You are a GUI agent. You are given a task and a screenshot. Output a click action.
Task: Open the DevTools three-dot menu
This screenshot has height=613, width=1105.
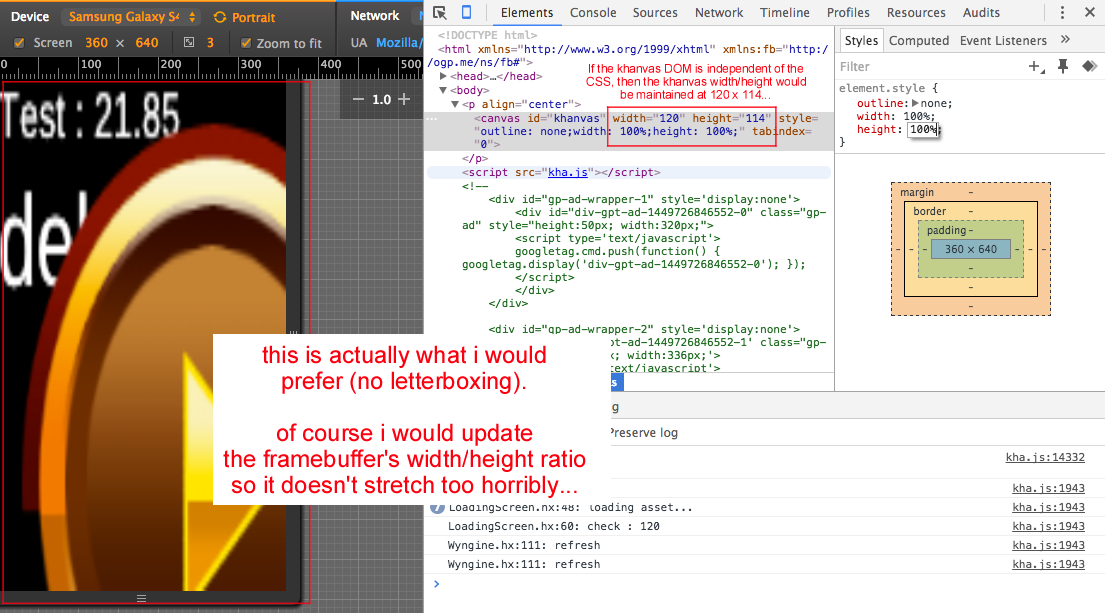1062,13
